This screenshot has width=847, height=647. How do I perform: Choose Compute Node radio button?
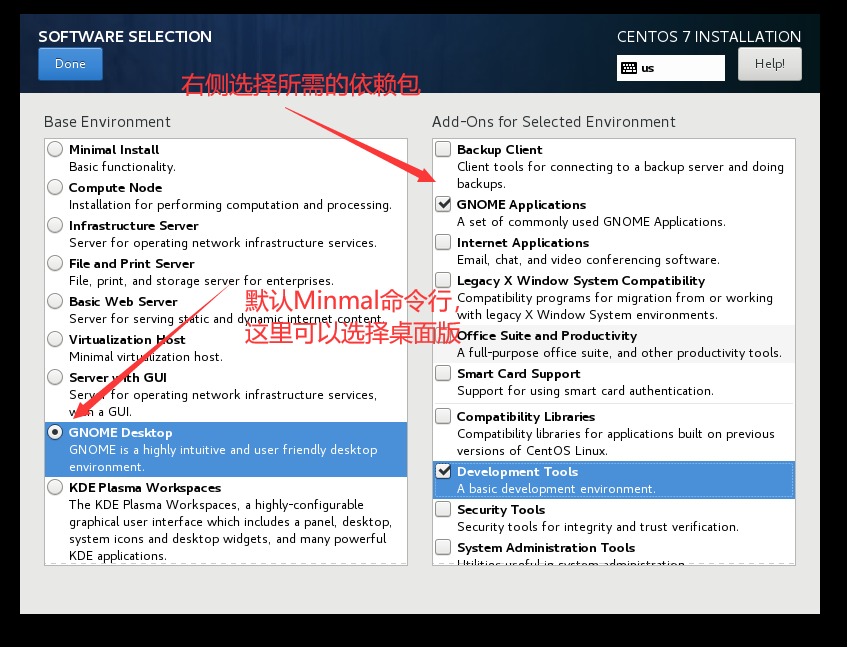pyautogui.click(x=55, y=187)
